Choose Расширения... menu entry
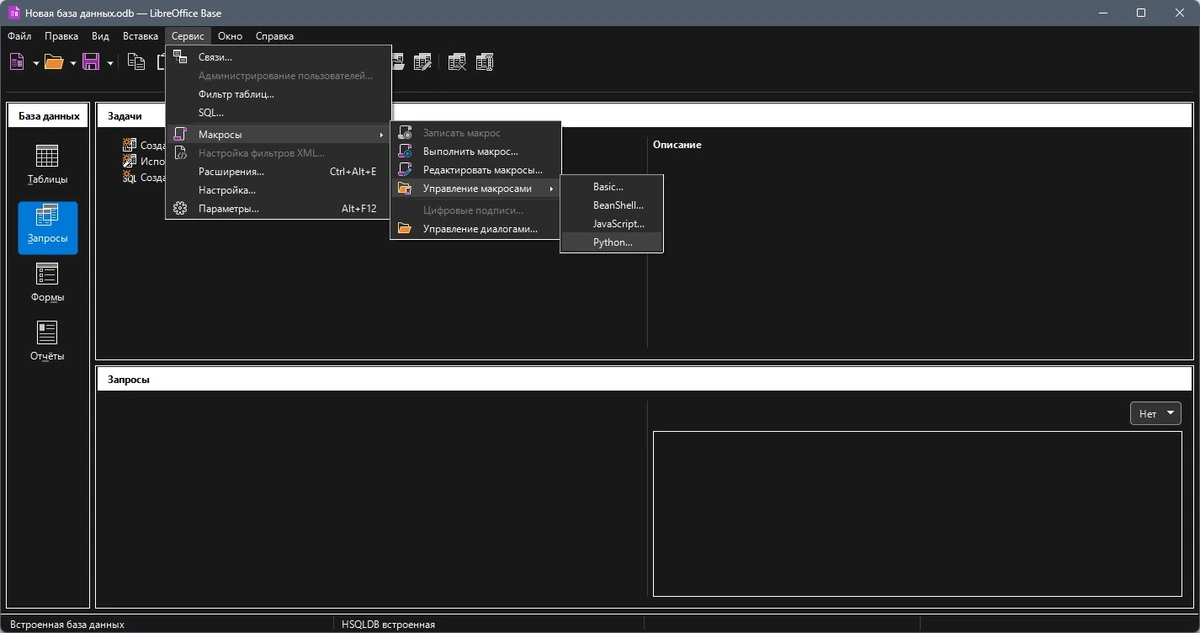 coord(277,172)
